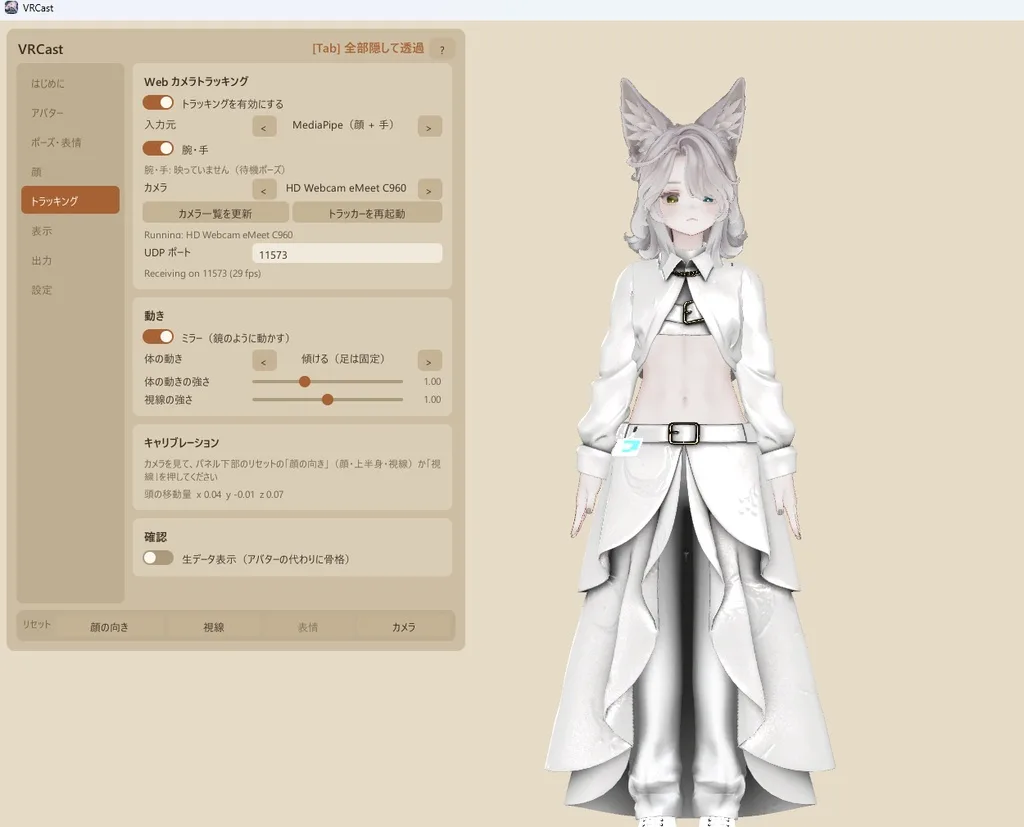Open the ポーズ・表情 sidebar tab
The width and height of the screenshot is (1024, 827).
point(71,142)
